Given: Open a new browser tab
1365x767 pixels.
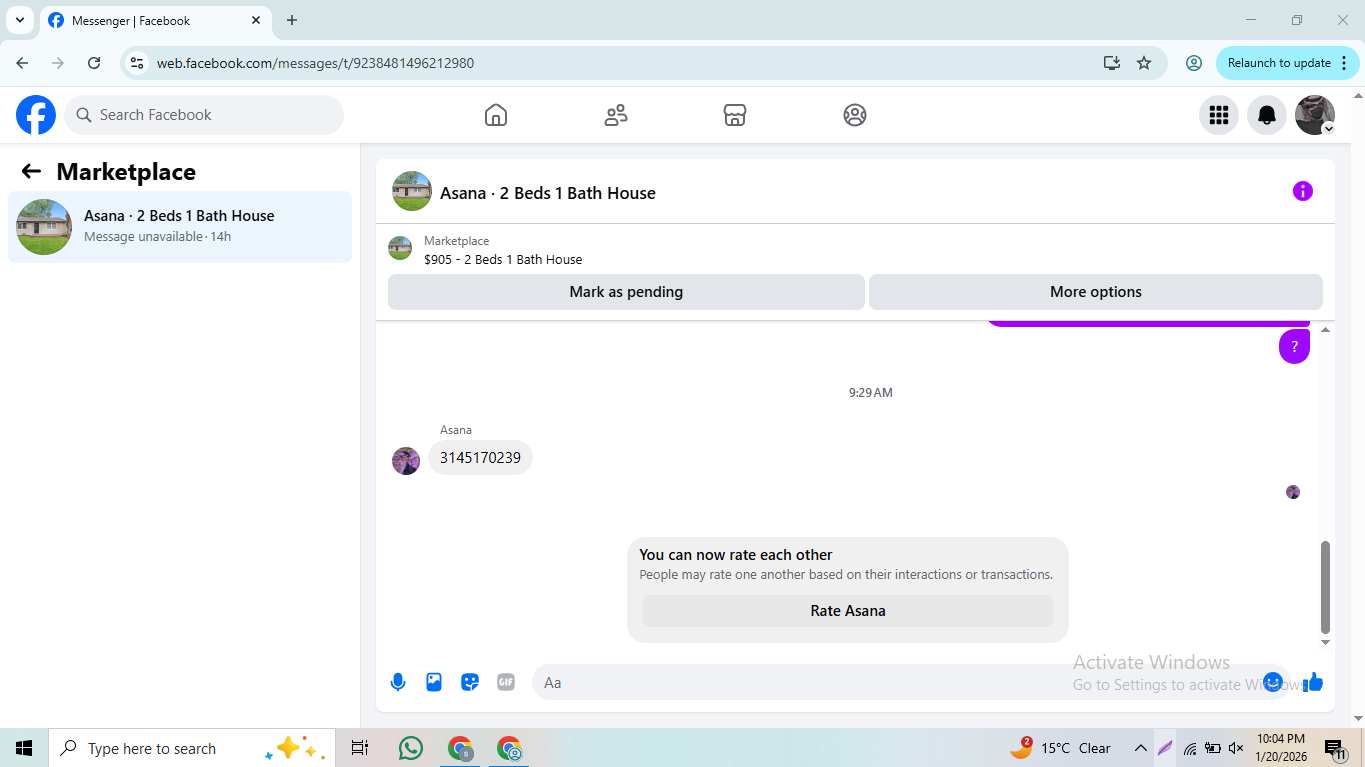Looking at the screenshot, I should (x=292, y=20).
